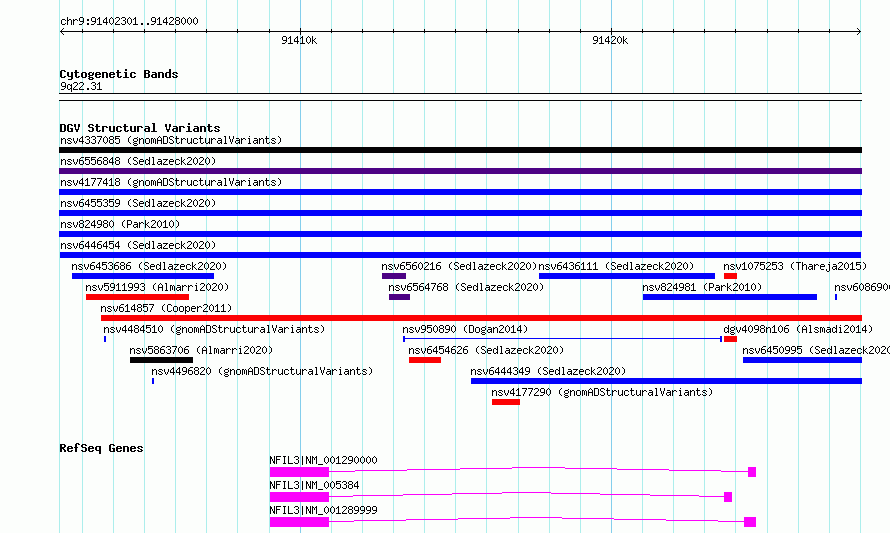Open nsv4177418 gnomADStructuralVariants label
890x533 pixels.
(171, 182)
